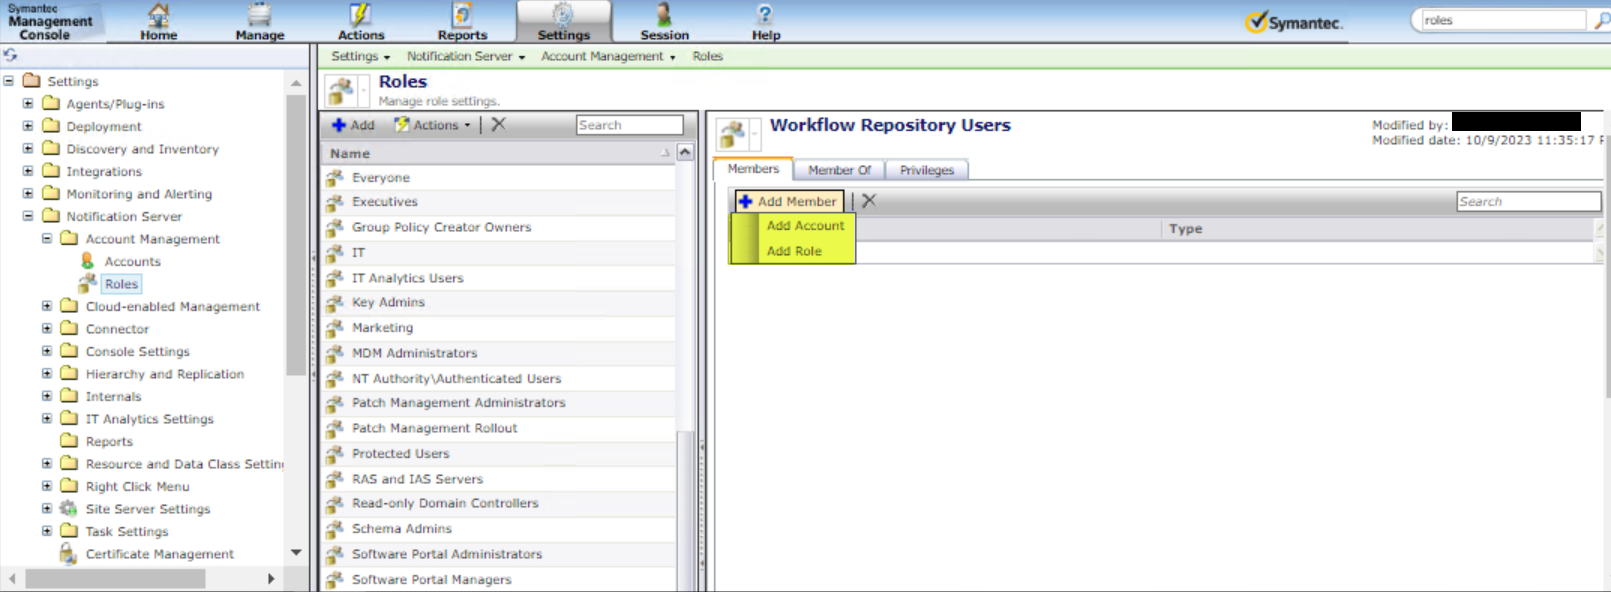This screenshot has width=1611, height=592.
Task: Choose Add Role from the dropdown menu
Action: point(794,251)
